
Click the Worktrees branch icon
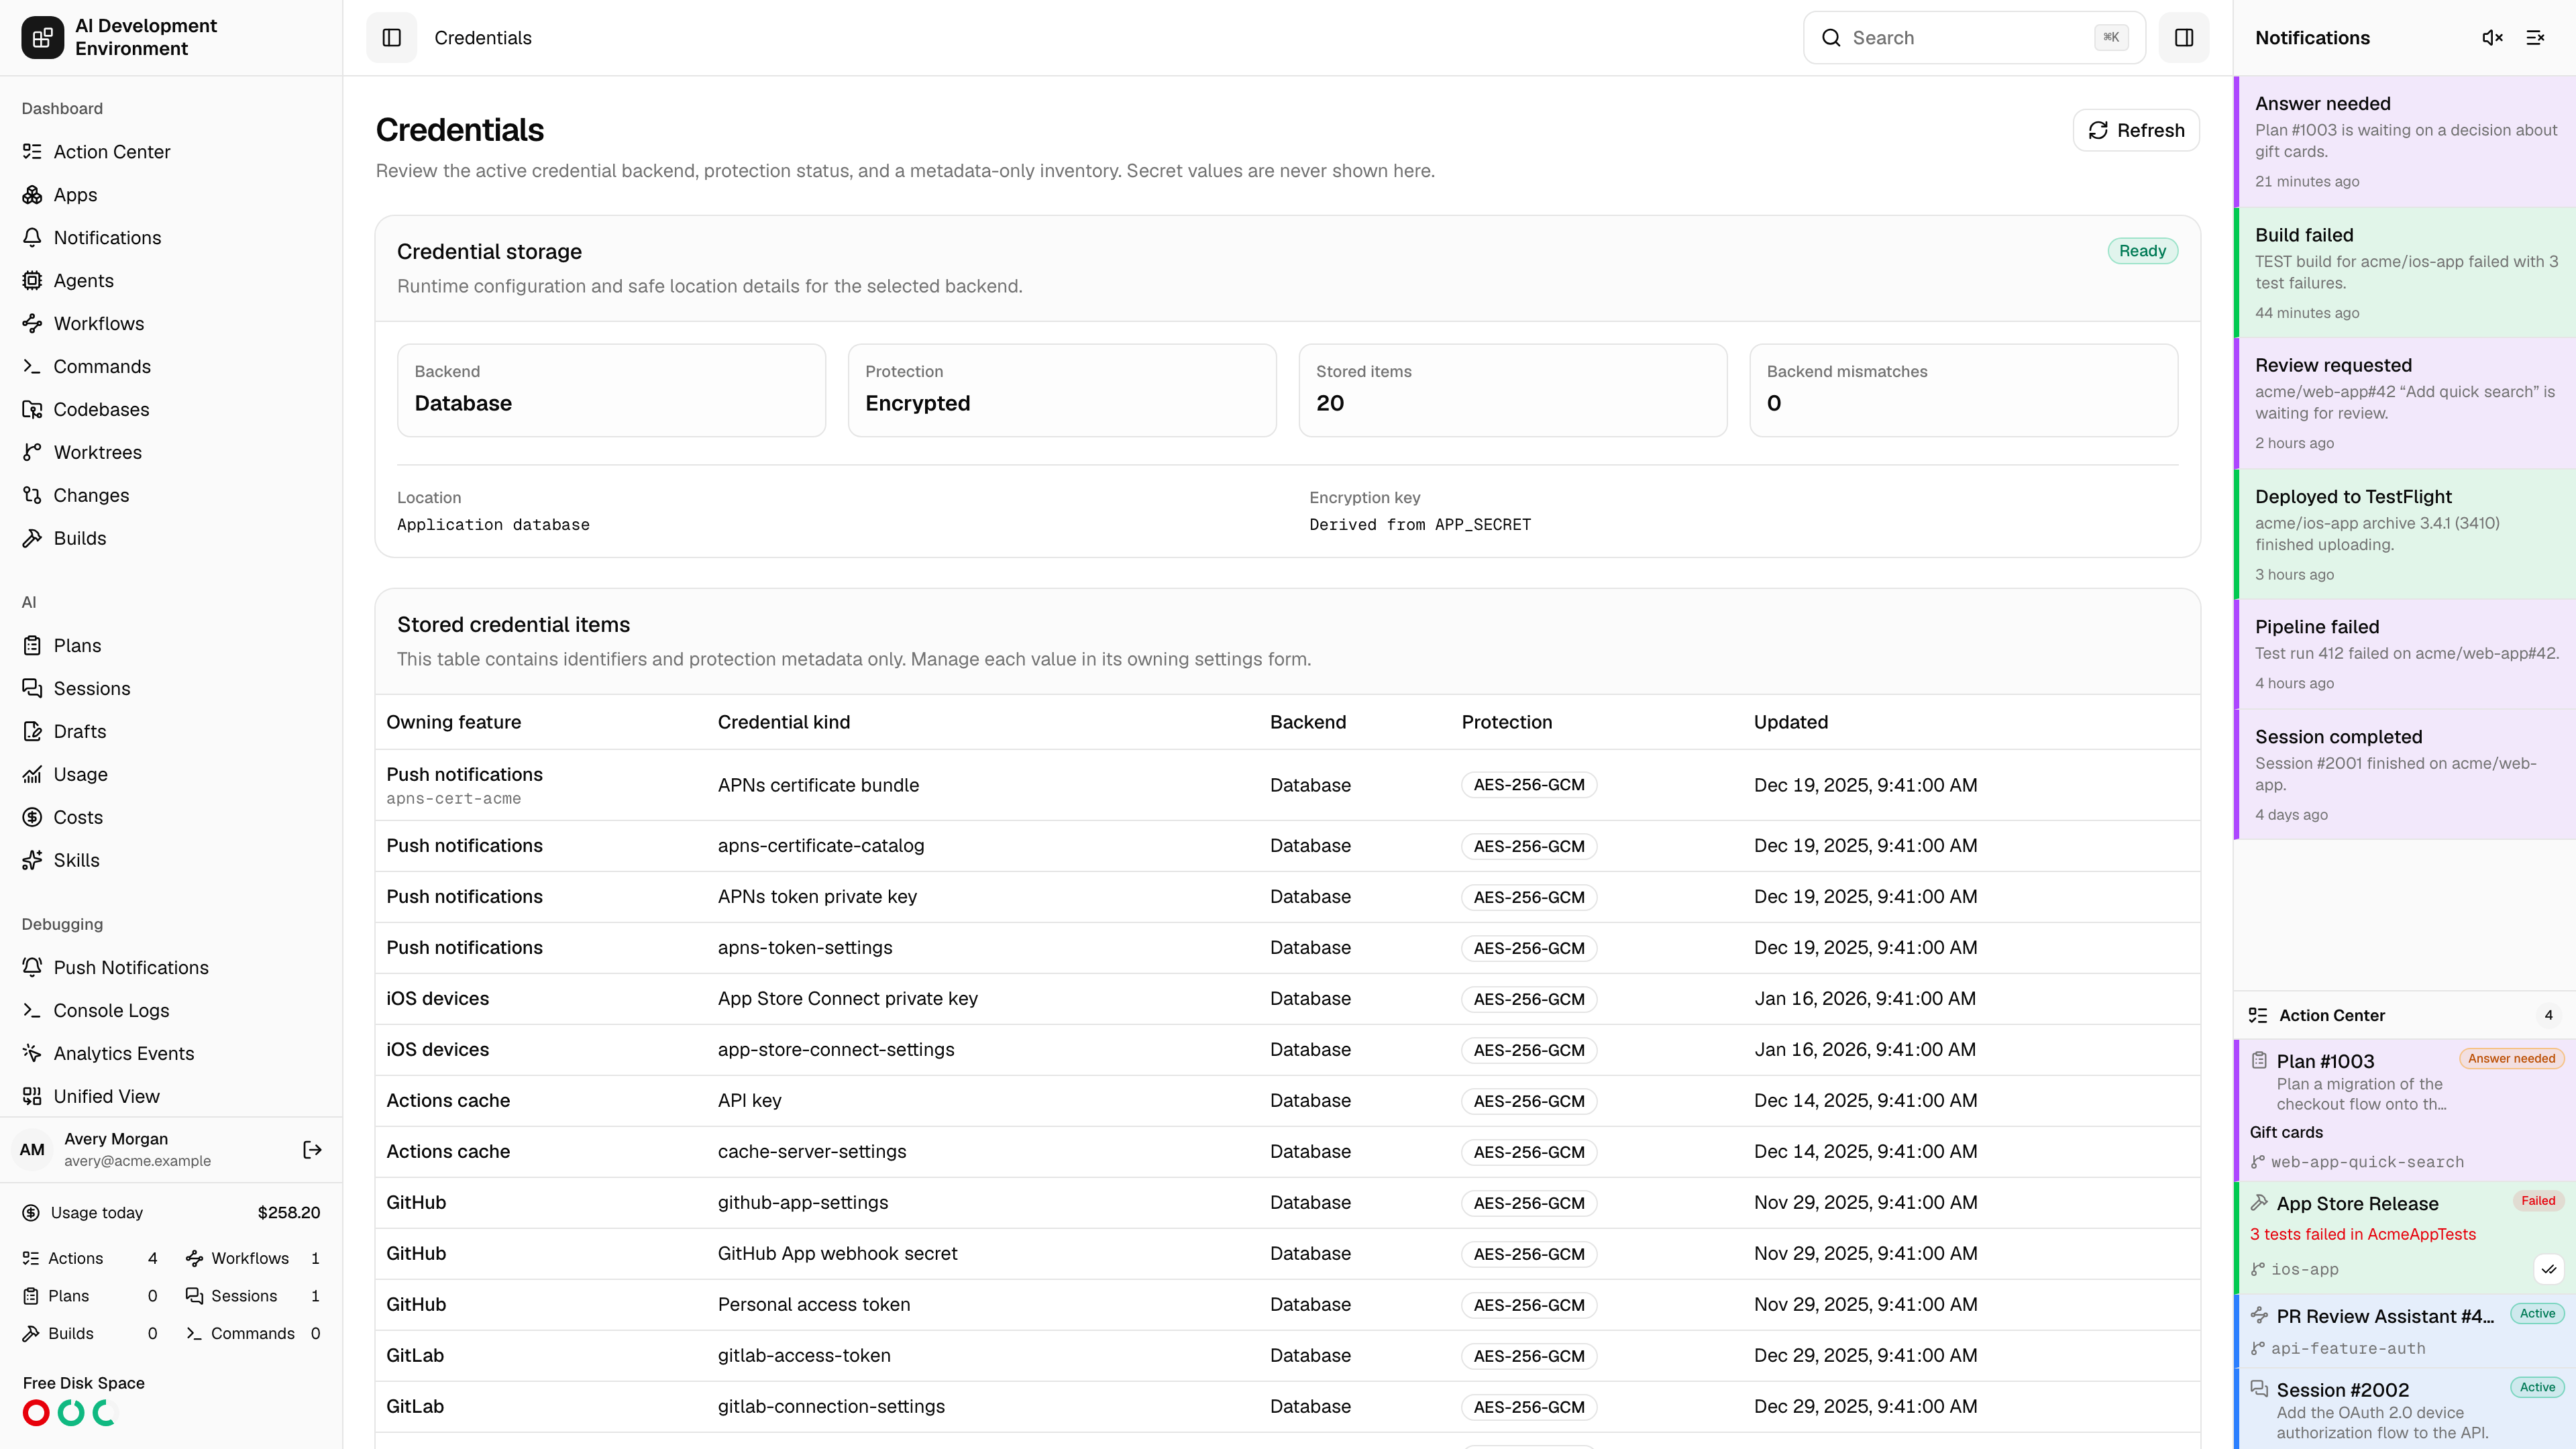pos(32,453)
